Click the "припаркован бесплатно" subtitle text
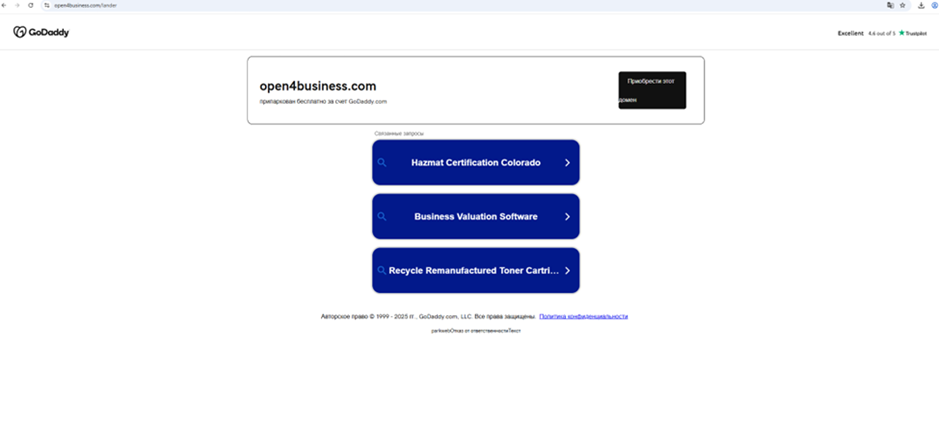The width and height of the screenshot is (939, 422). [323, 102]
